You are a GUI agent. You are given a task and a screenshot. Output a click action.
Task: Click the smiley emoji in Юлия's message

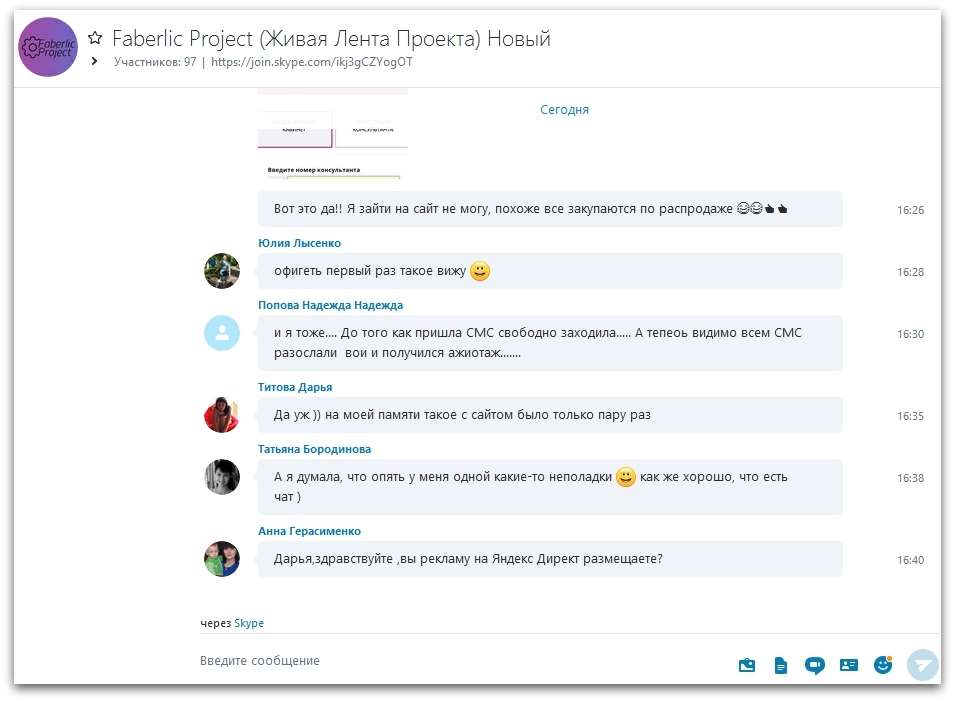pos(480,271)
